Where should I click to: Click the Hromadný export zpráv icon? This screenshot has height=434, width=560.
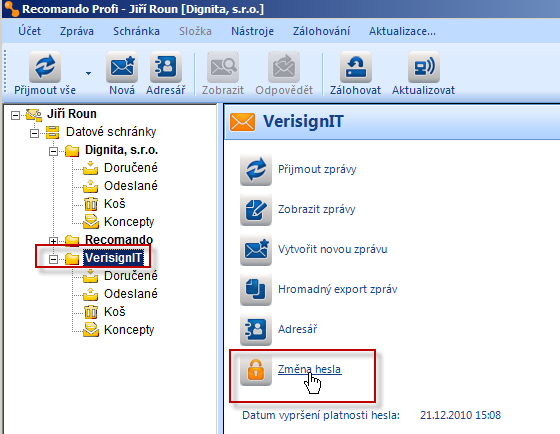coord(256,290)
